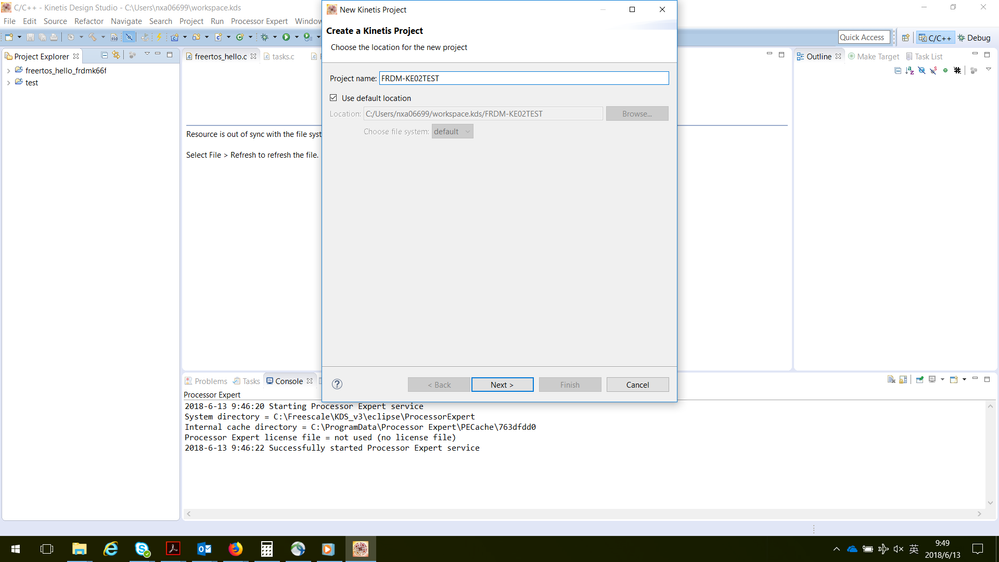Toggle Pin Console icon
This screenshot has height=562, width=999.
(x=920, y=379)
